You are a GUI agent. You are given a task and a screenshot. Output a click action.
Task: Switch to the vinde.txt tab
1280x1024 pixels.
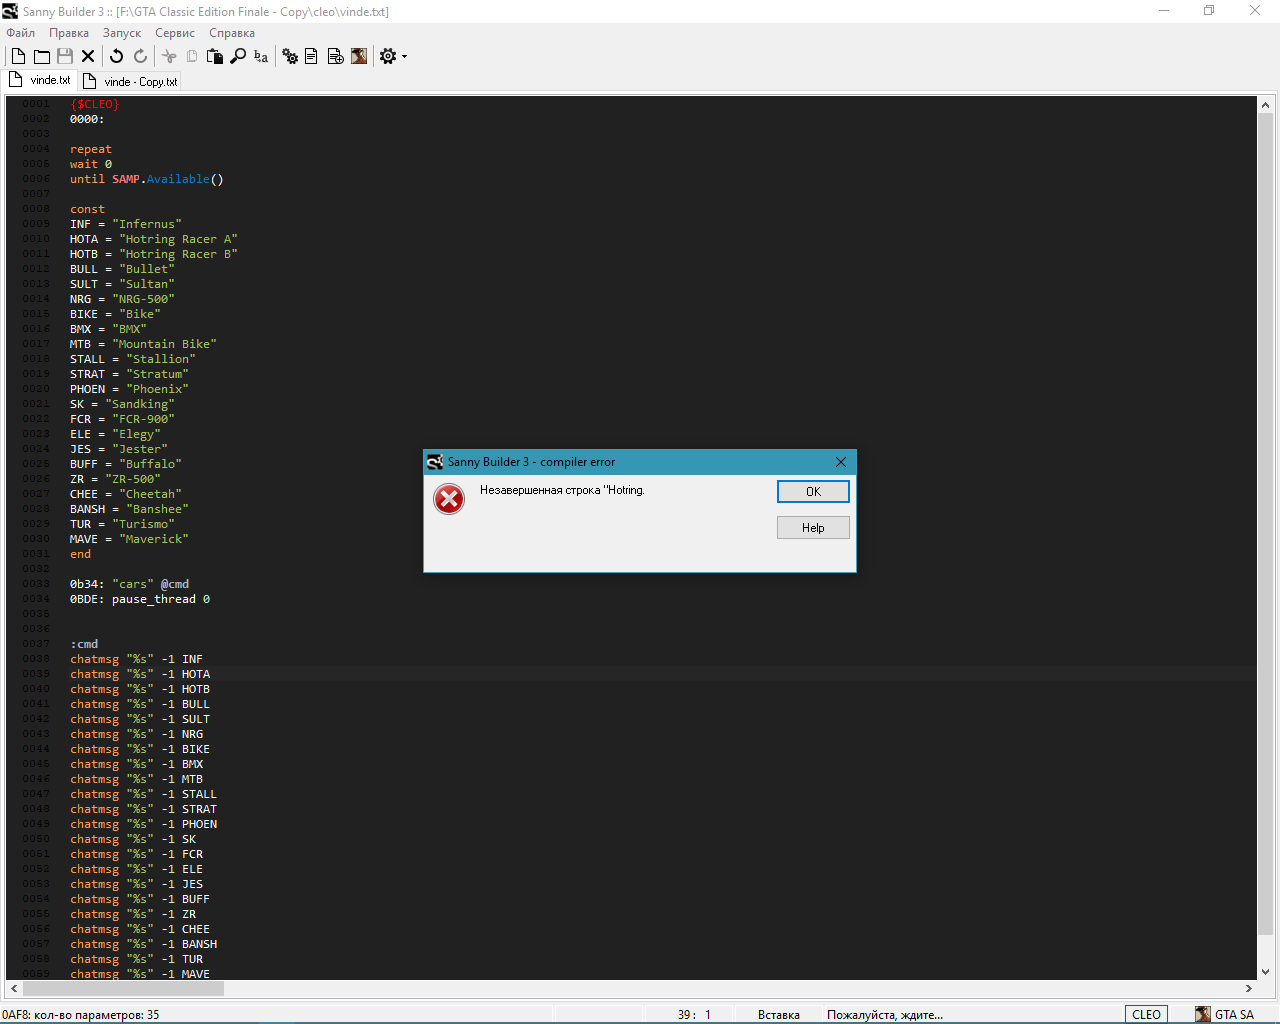(40, 80)
